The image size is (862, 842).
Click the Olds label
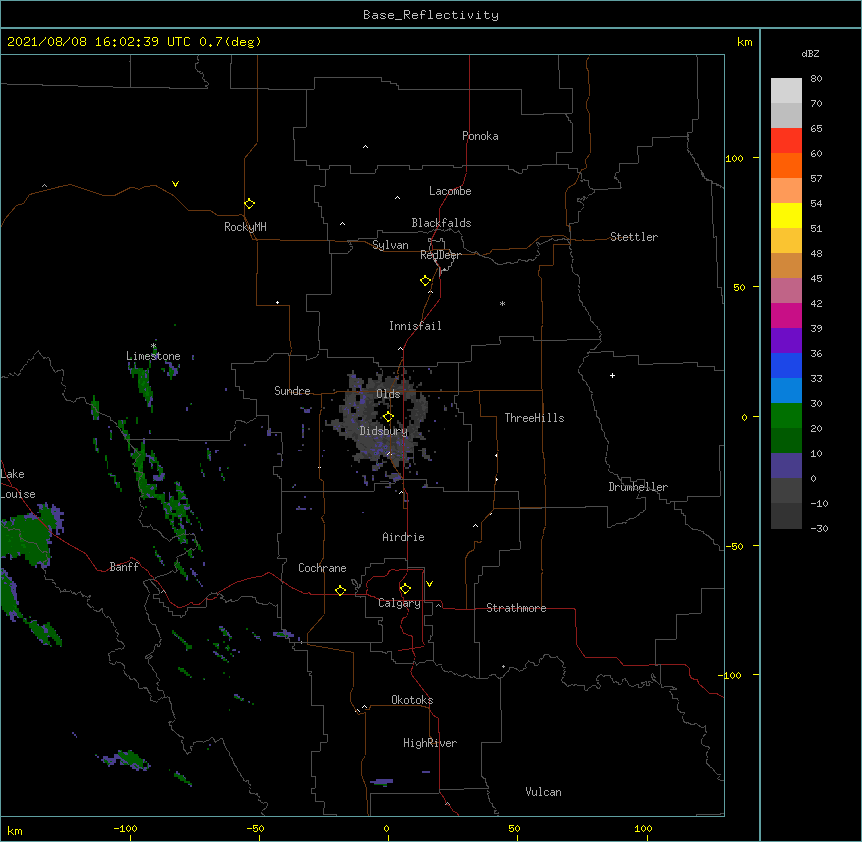point(388,394)
